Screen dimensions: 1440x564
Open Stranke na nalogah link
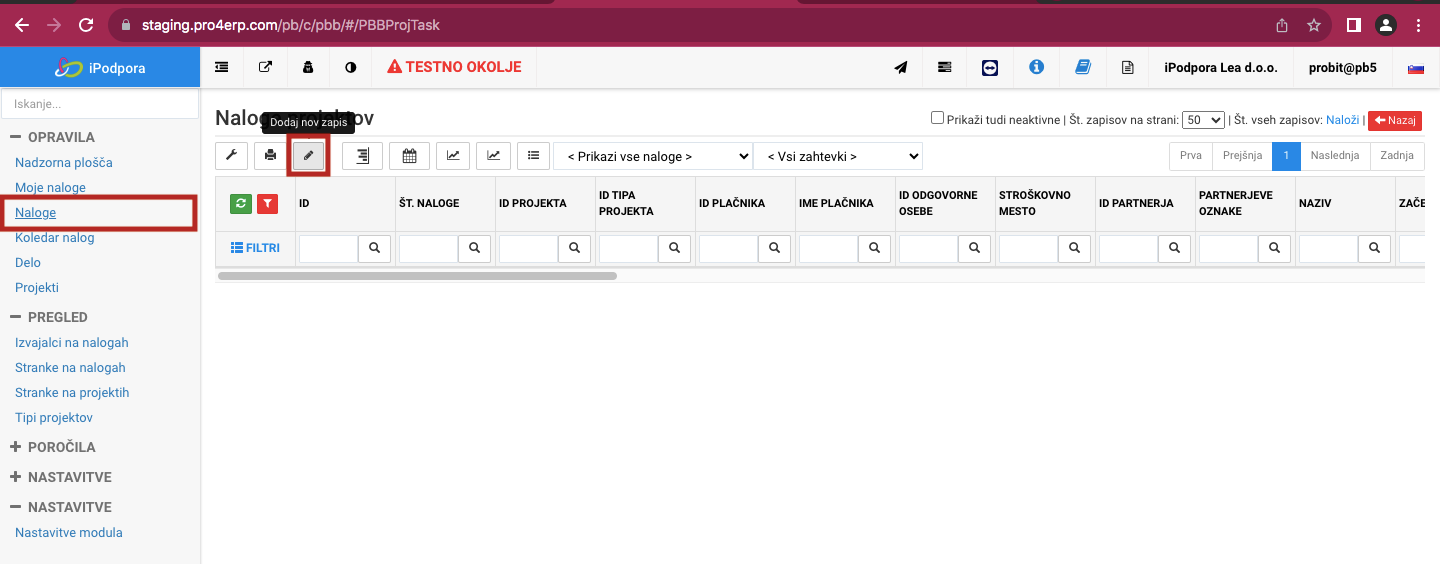click(x=70, y=367)
